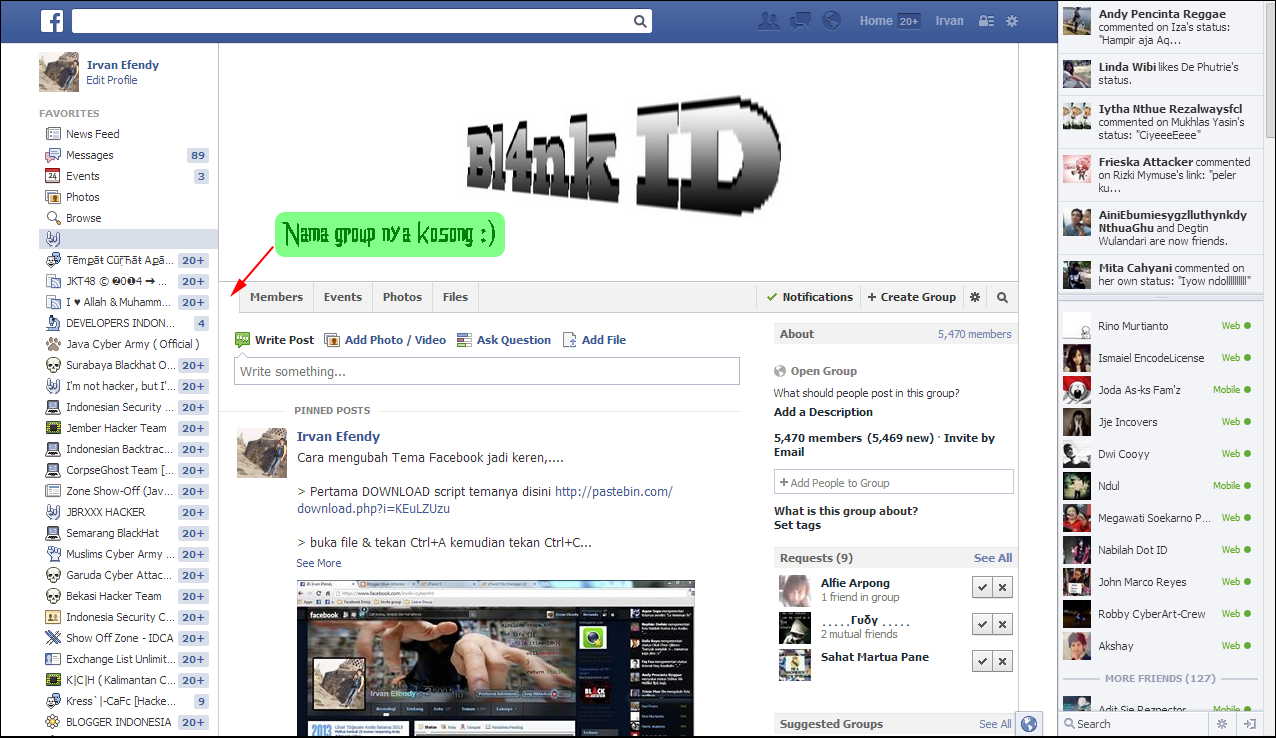Search this group via magnifier icon
The image size is (1276, 738).
[1002, 297]
